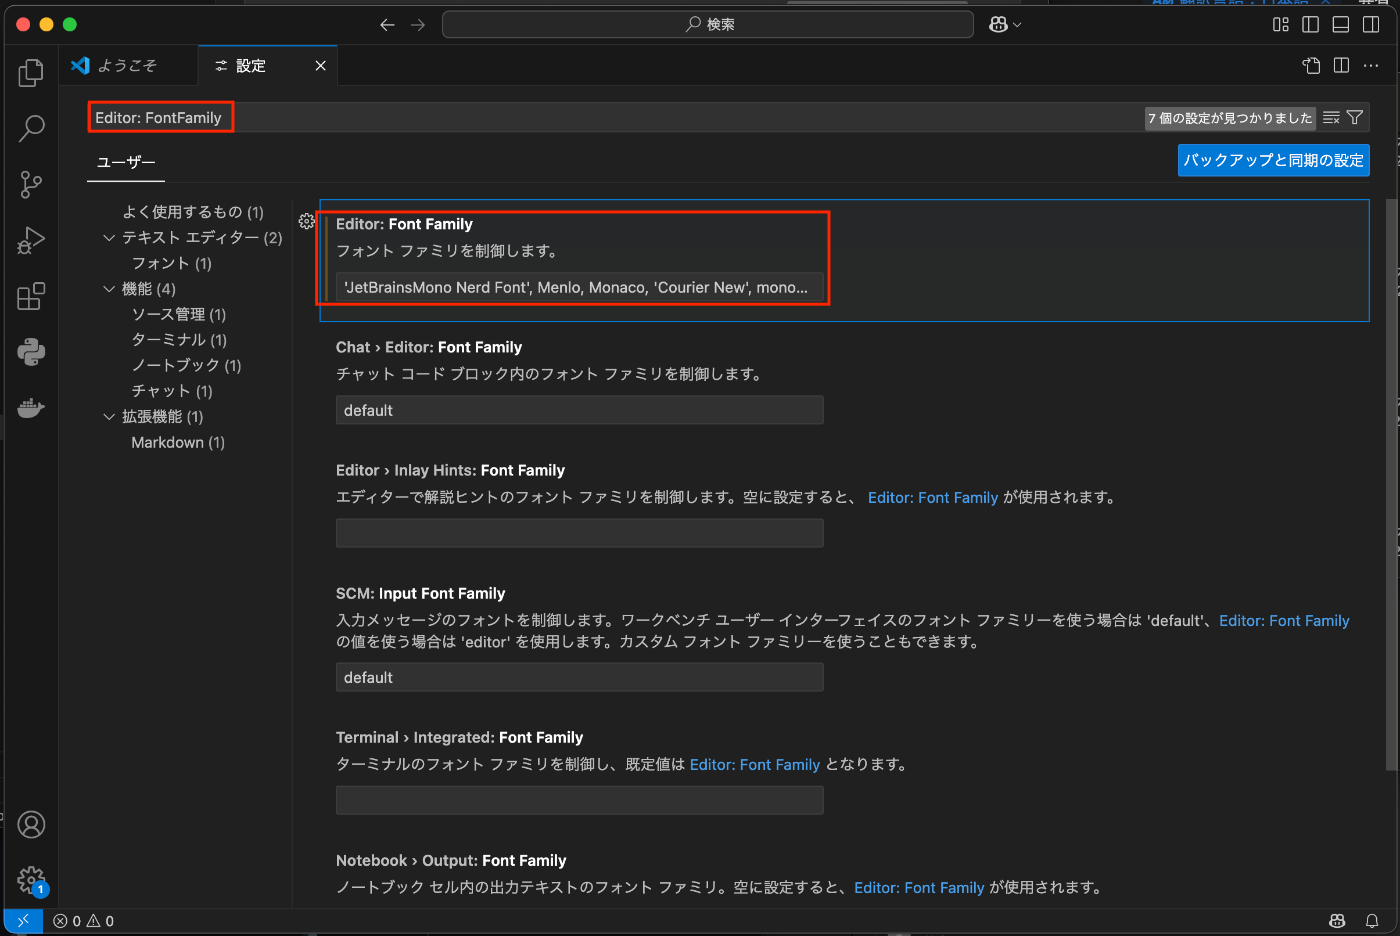Select Markdown (1) in settings tree

[178, 442]
